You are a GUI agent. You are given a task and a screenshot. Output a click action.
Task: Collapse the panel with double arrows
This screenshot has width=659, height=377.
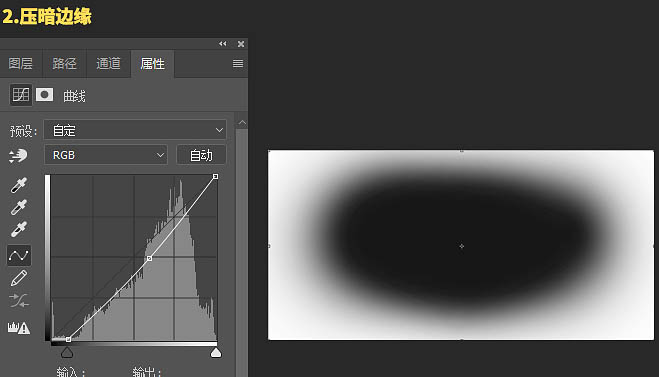tap(222, 44)
